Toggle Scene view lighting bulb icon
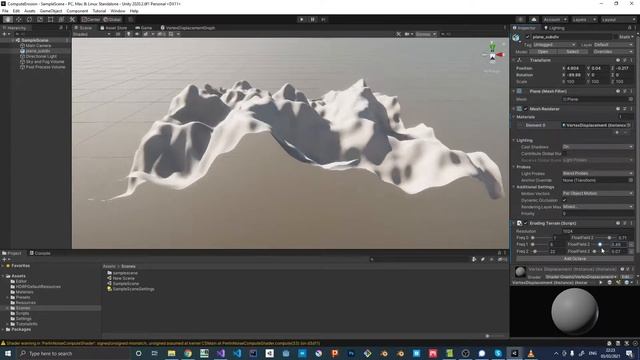The width and height of the screenshot is (640, 360). coord(129,34)
